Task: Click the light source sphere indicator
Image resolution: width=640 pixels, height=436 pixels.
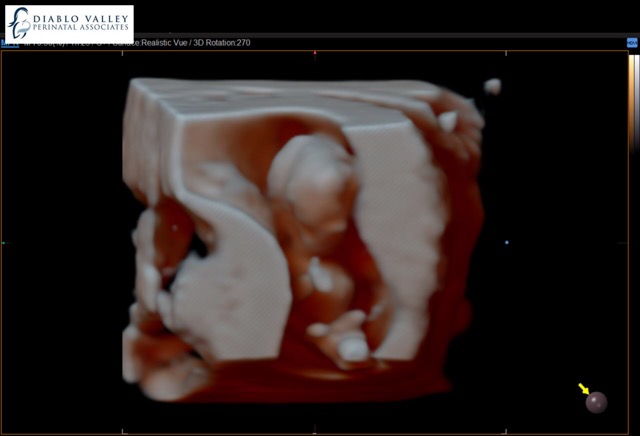Action: click(x=596, y=402)
